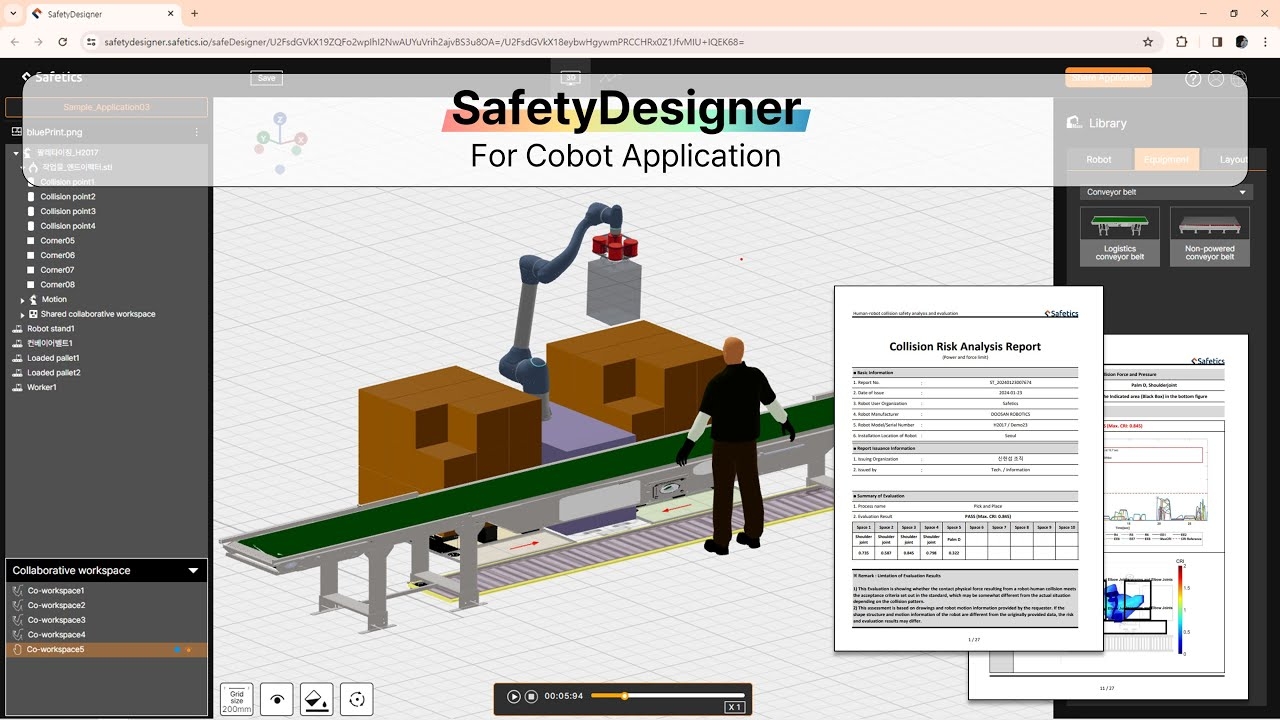Image resolution: width=1280 pixels, height=720 pixels.
Task: Switch to the Equipment library tab
Action: pyautogui.click(x=1167, y=159)
